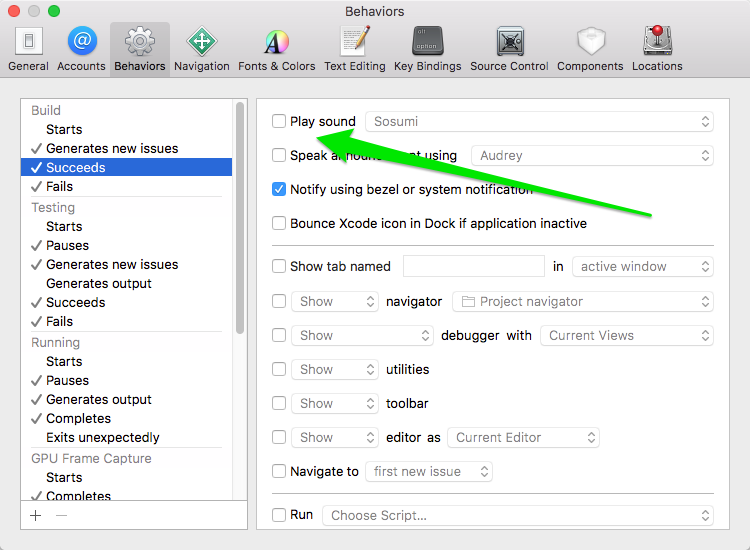
Task: Open the Current Editor dropdown
Action: (x=523, y=438)
